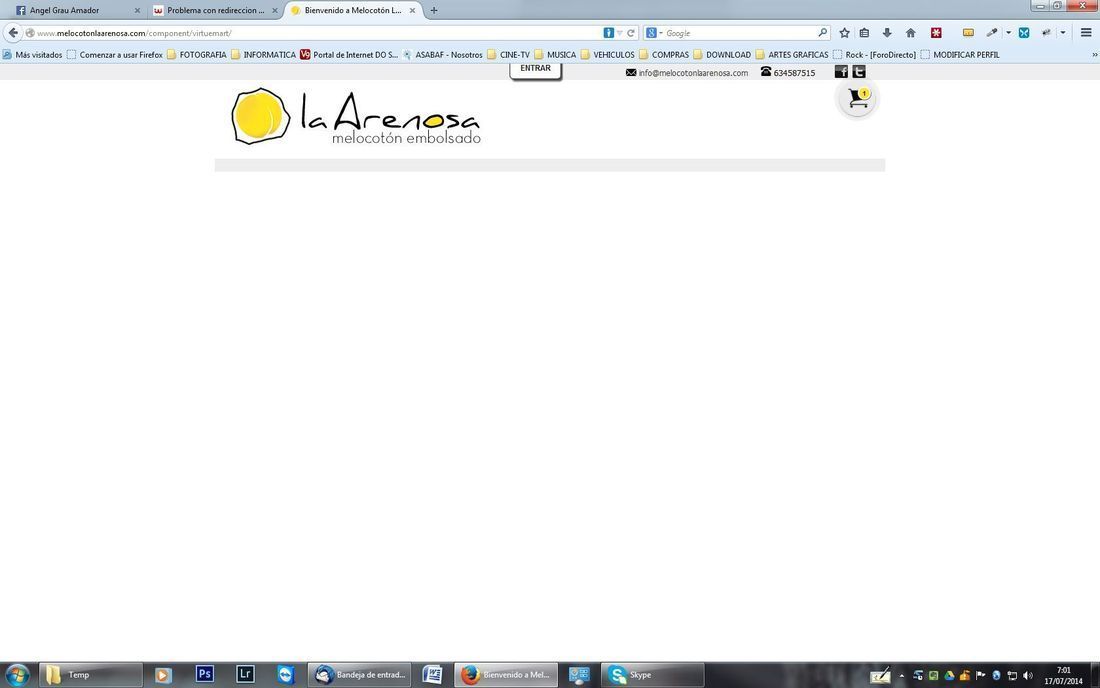1100x688 pixels.
Task: Close the Problema con redireccion tab
Action: coord(275,11)
